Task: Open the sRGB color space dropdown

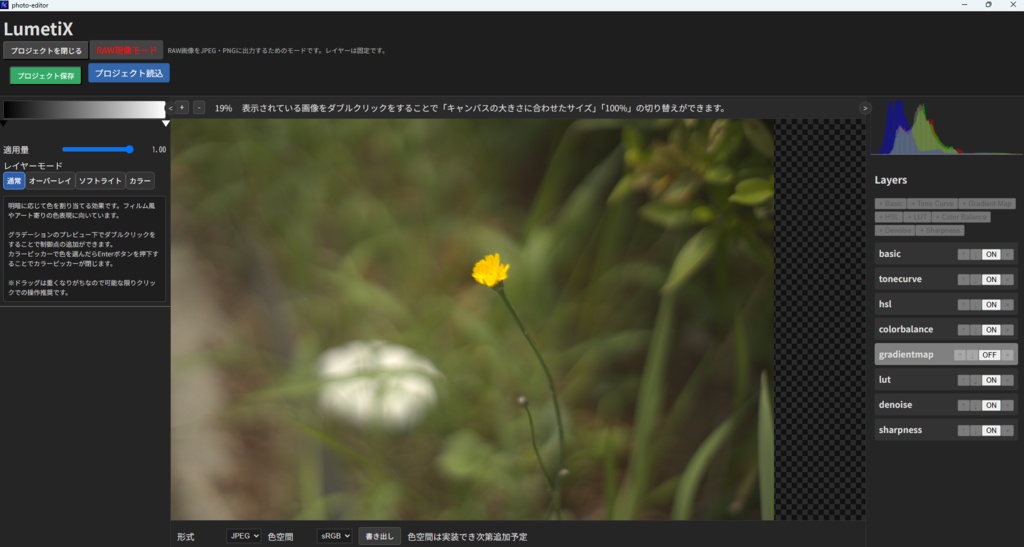Action: click(334, 536)
